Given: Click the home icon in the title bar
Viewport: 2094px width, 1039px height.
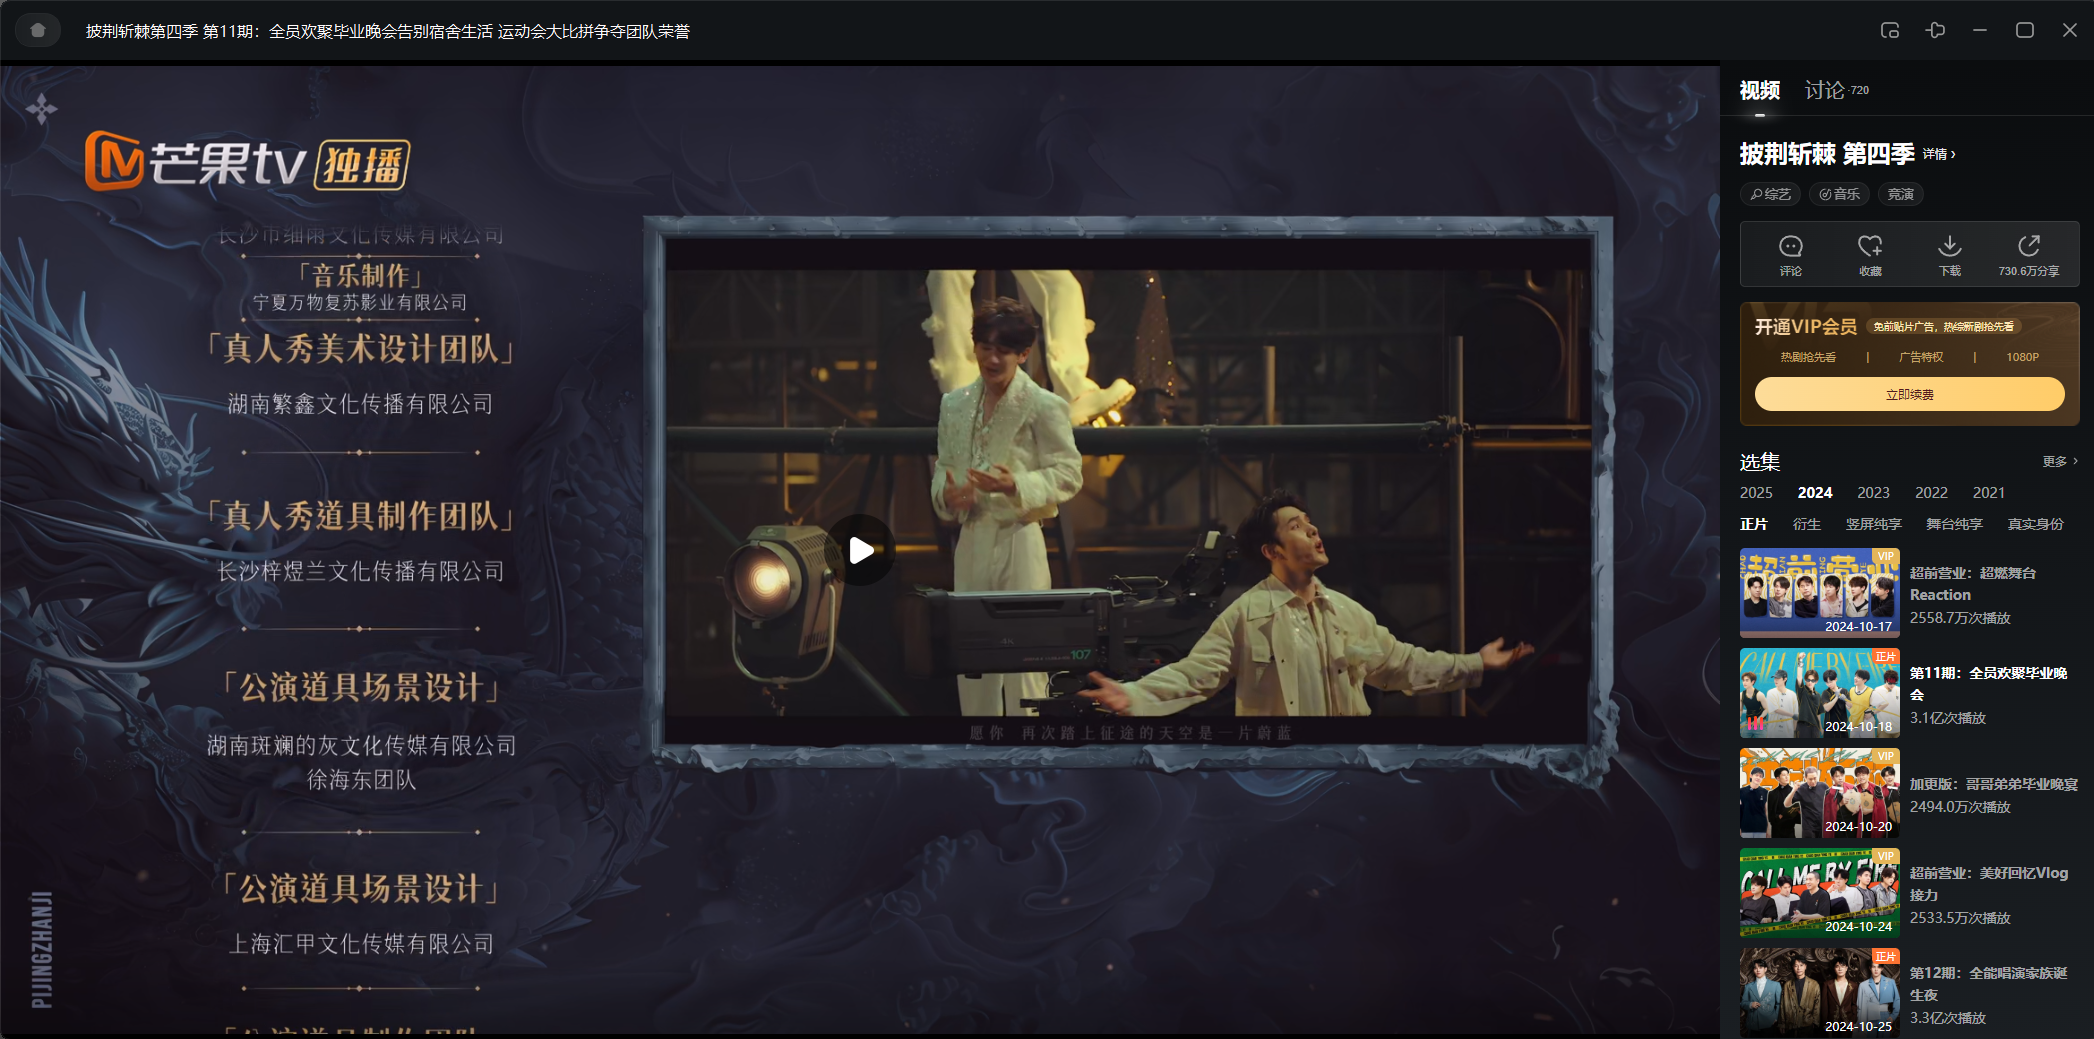Looking at the screenshot, I should pyautogui.click(x=38, y=30).
